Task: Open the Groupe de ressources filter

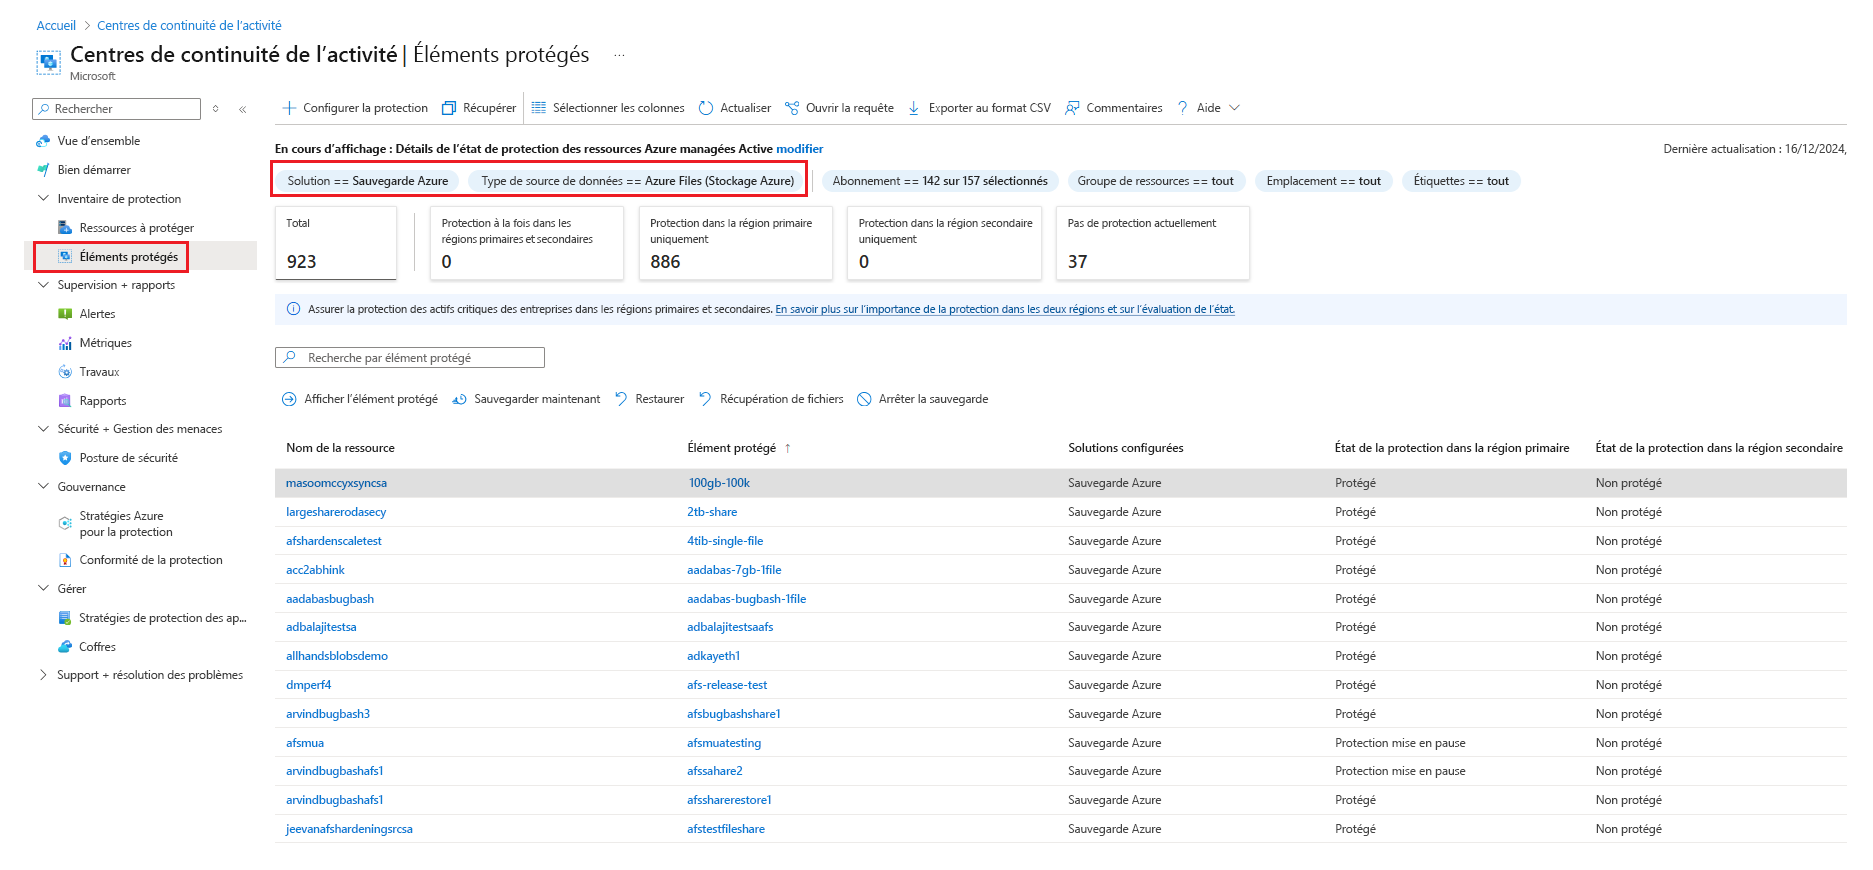Action: click(1155, 181)
